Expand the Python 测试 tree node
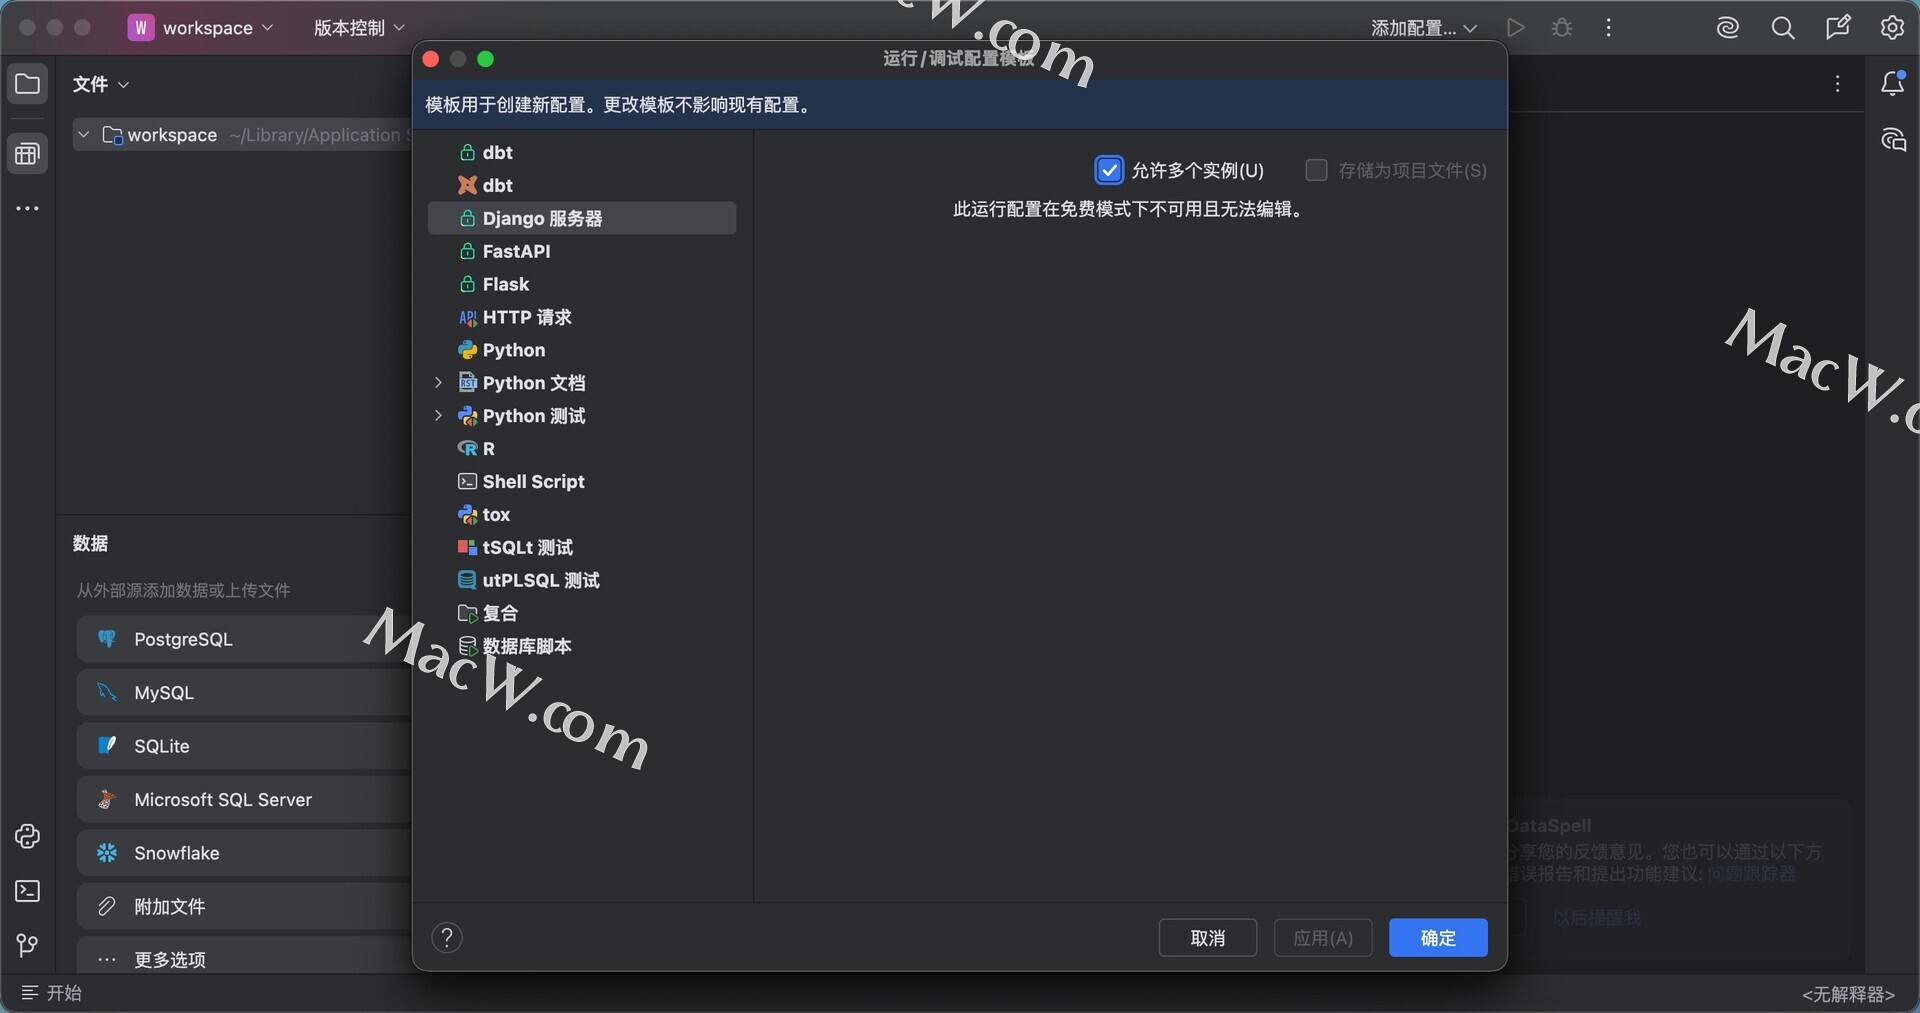The image size is (1920, 1013). 438,416
